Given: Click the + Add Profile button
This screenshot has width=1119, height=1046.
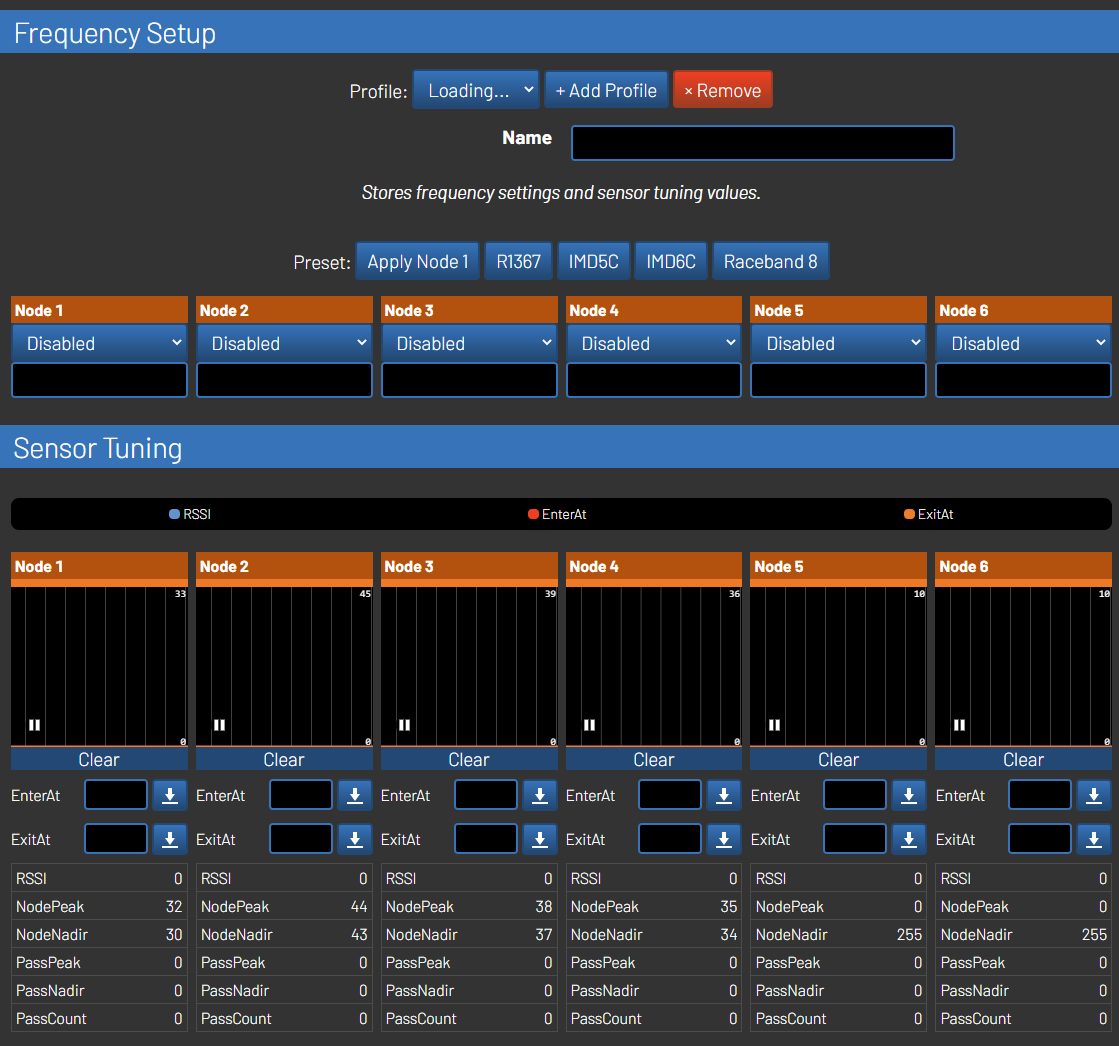Looking at the screenshot, I should (x=606, y=89).
